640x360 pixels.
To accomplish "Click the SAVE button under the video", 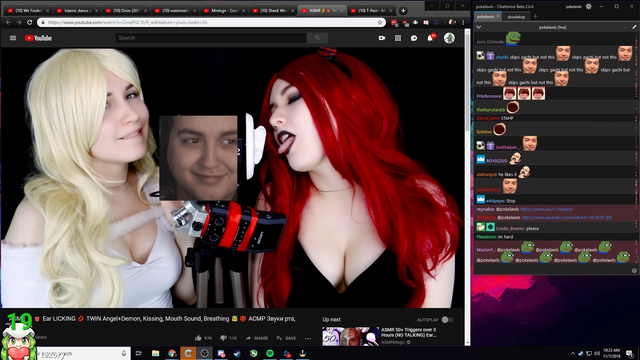I will (287, 338).
